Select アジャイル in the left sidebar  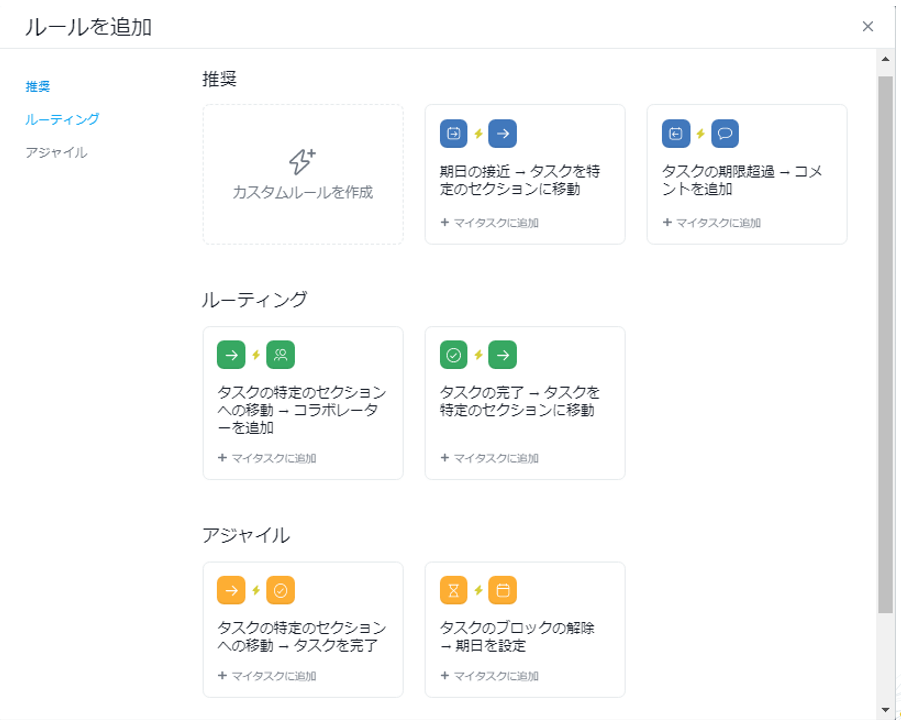(x=56, y=153)
